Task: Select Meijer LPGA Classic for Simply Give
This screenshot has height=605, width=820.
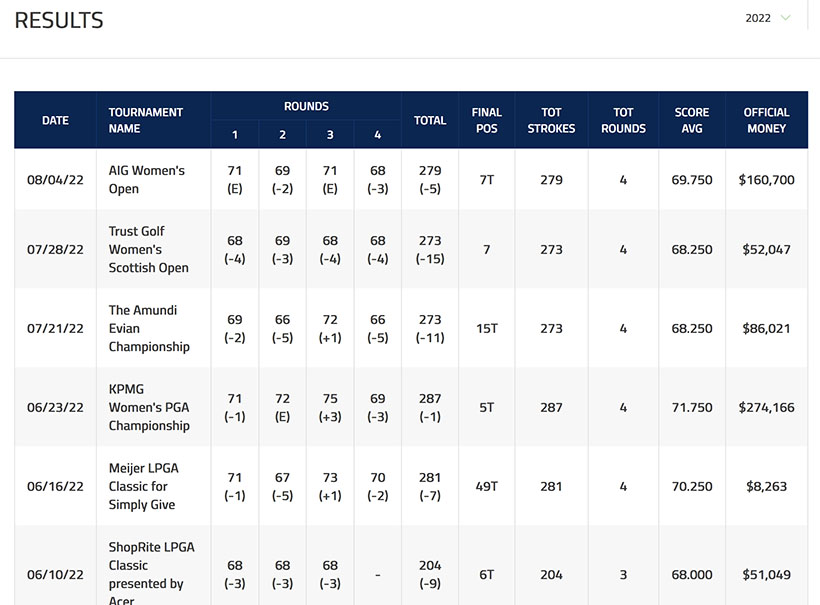Action: pyautogui.click(x=143, y=486)
